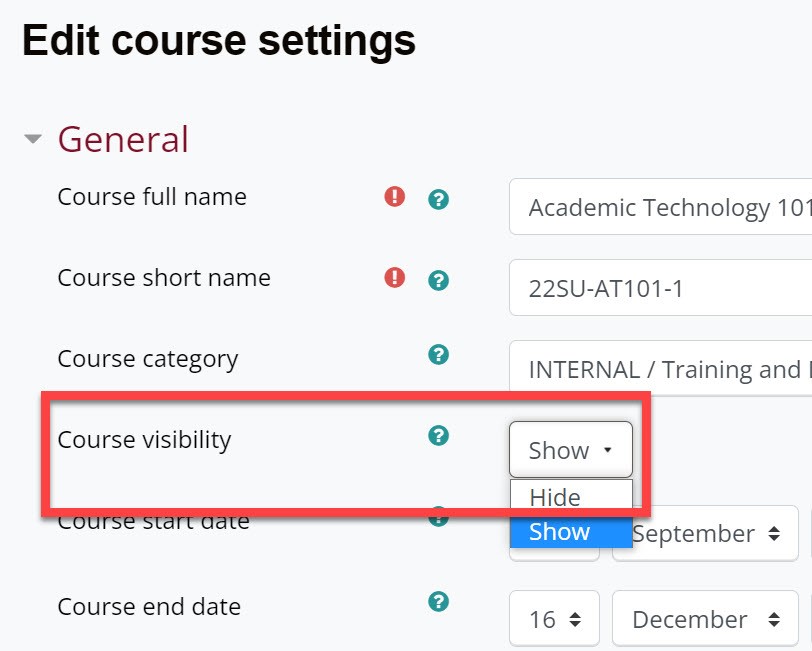Click the Course visibility label
Screen dimensions: 812x651
click(144, 440)
